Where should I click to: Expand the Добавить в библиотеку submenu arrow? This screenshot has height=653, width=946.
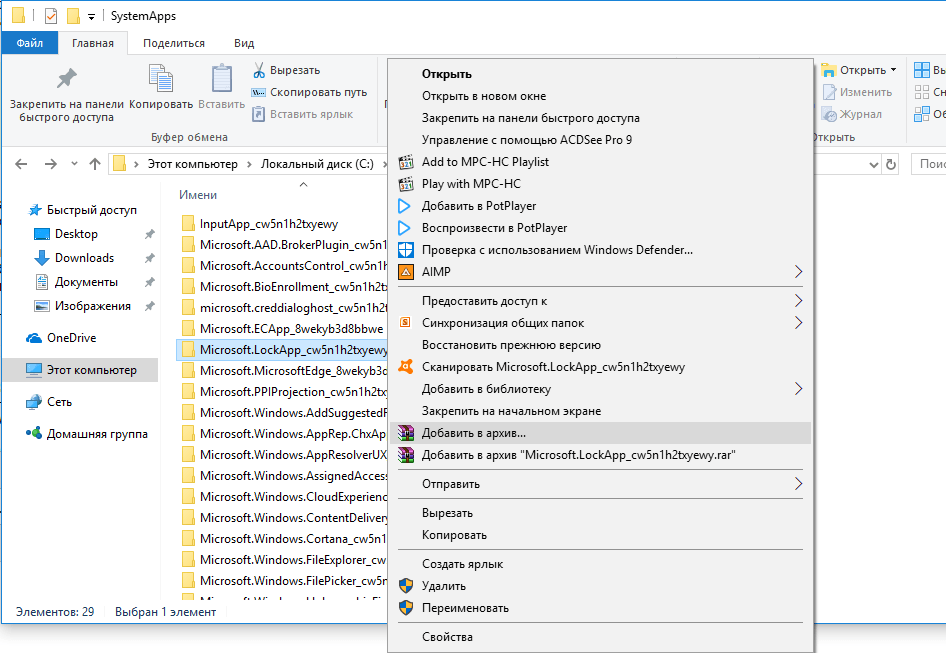click(x=798, y=389)
